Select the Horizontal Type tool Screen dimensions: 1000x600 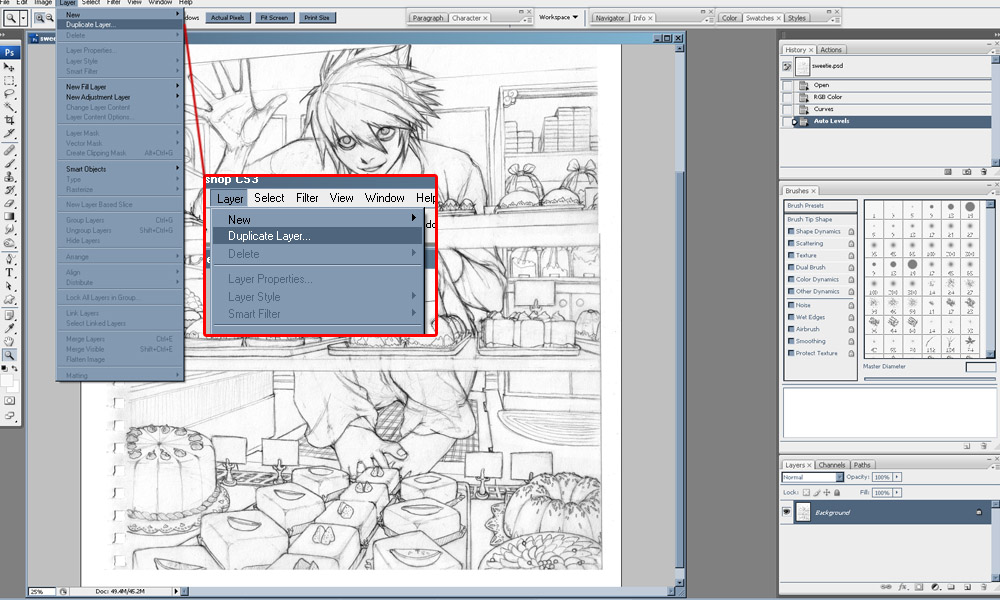point(9,273)
